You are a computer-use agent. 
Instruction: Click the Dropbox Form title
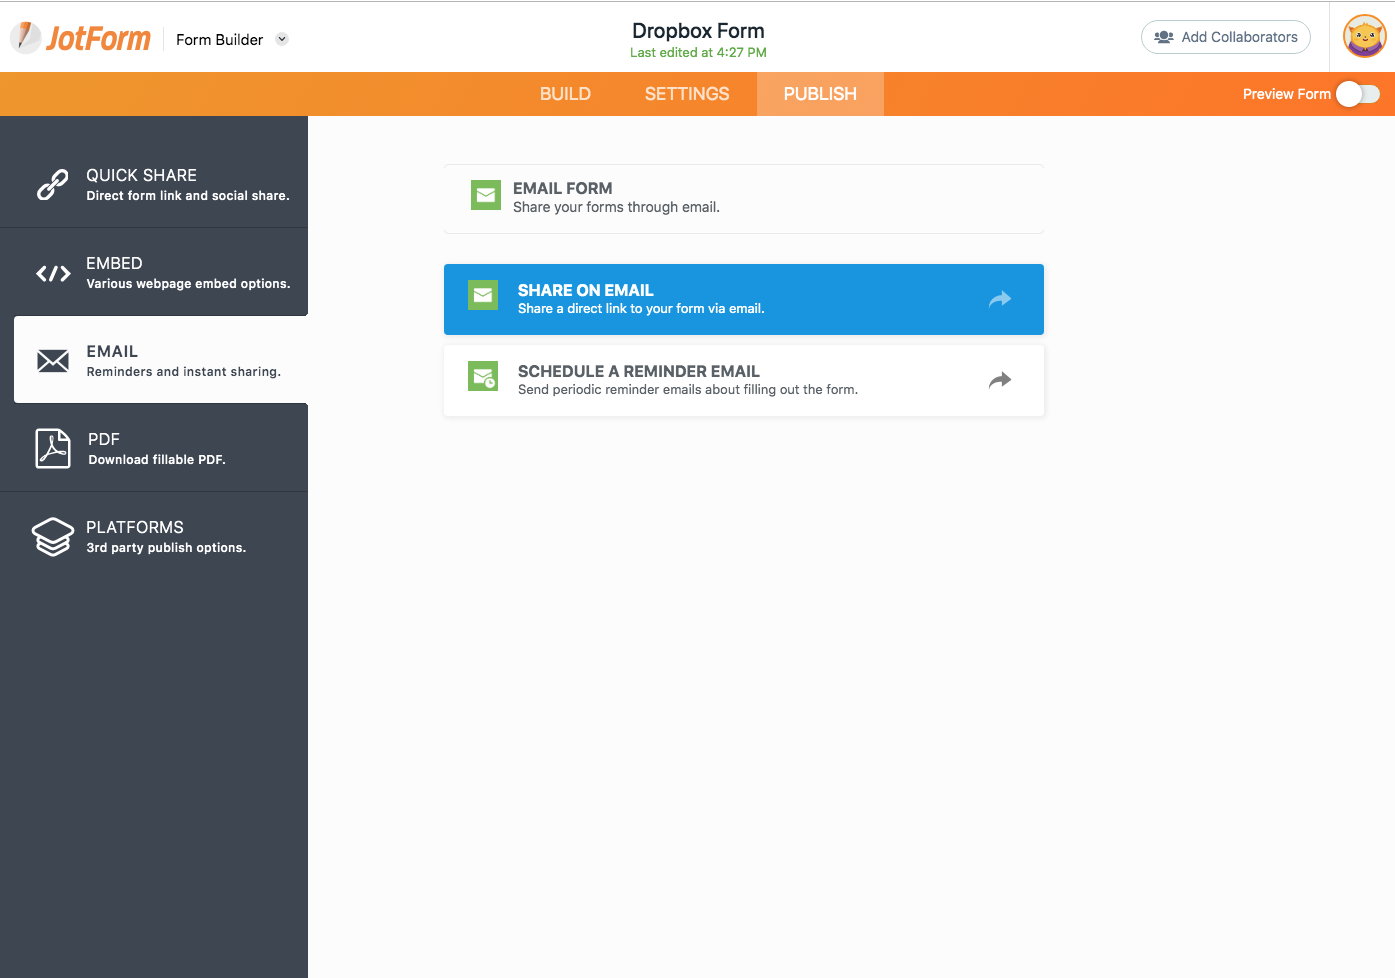pos(698,31)
